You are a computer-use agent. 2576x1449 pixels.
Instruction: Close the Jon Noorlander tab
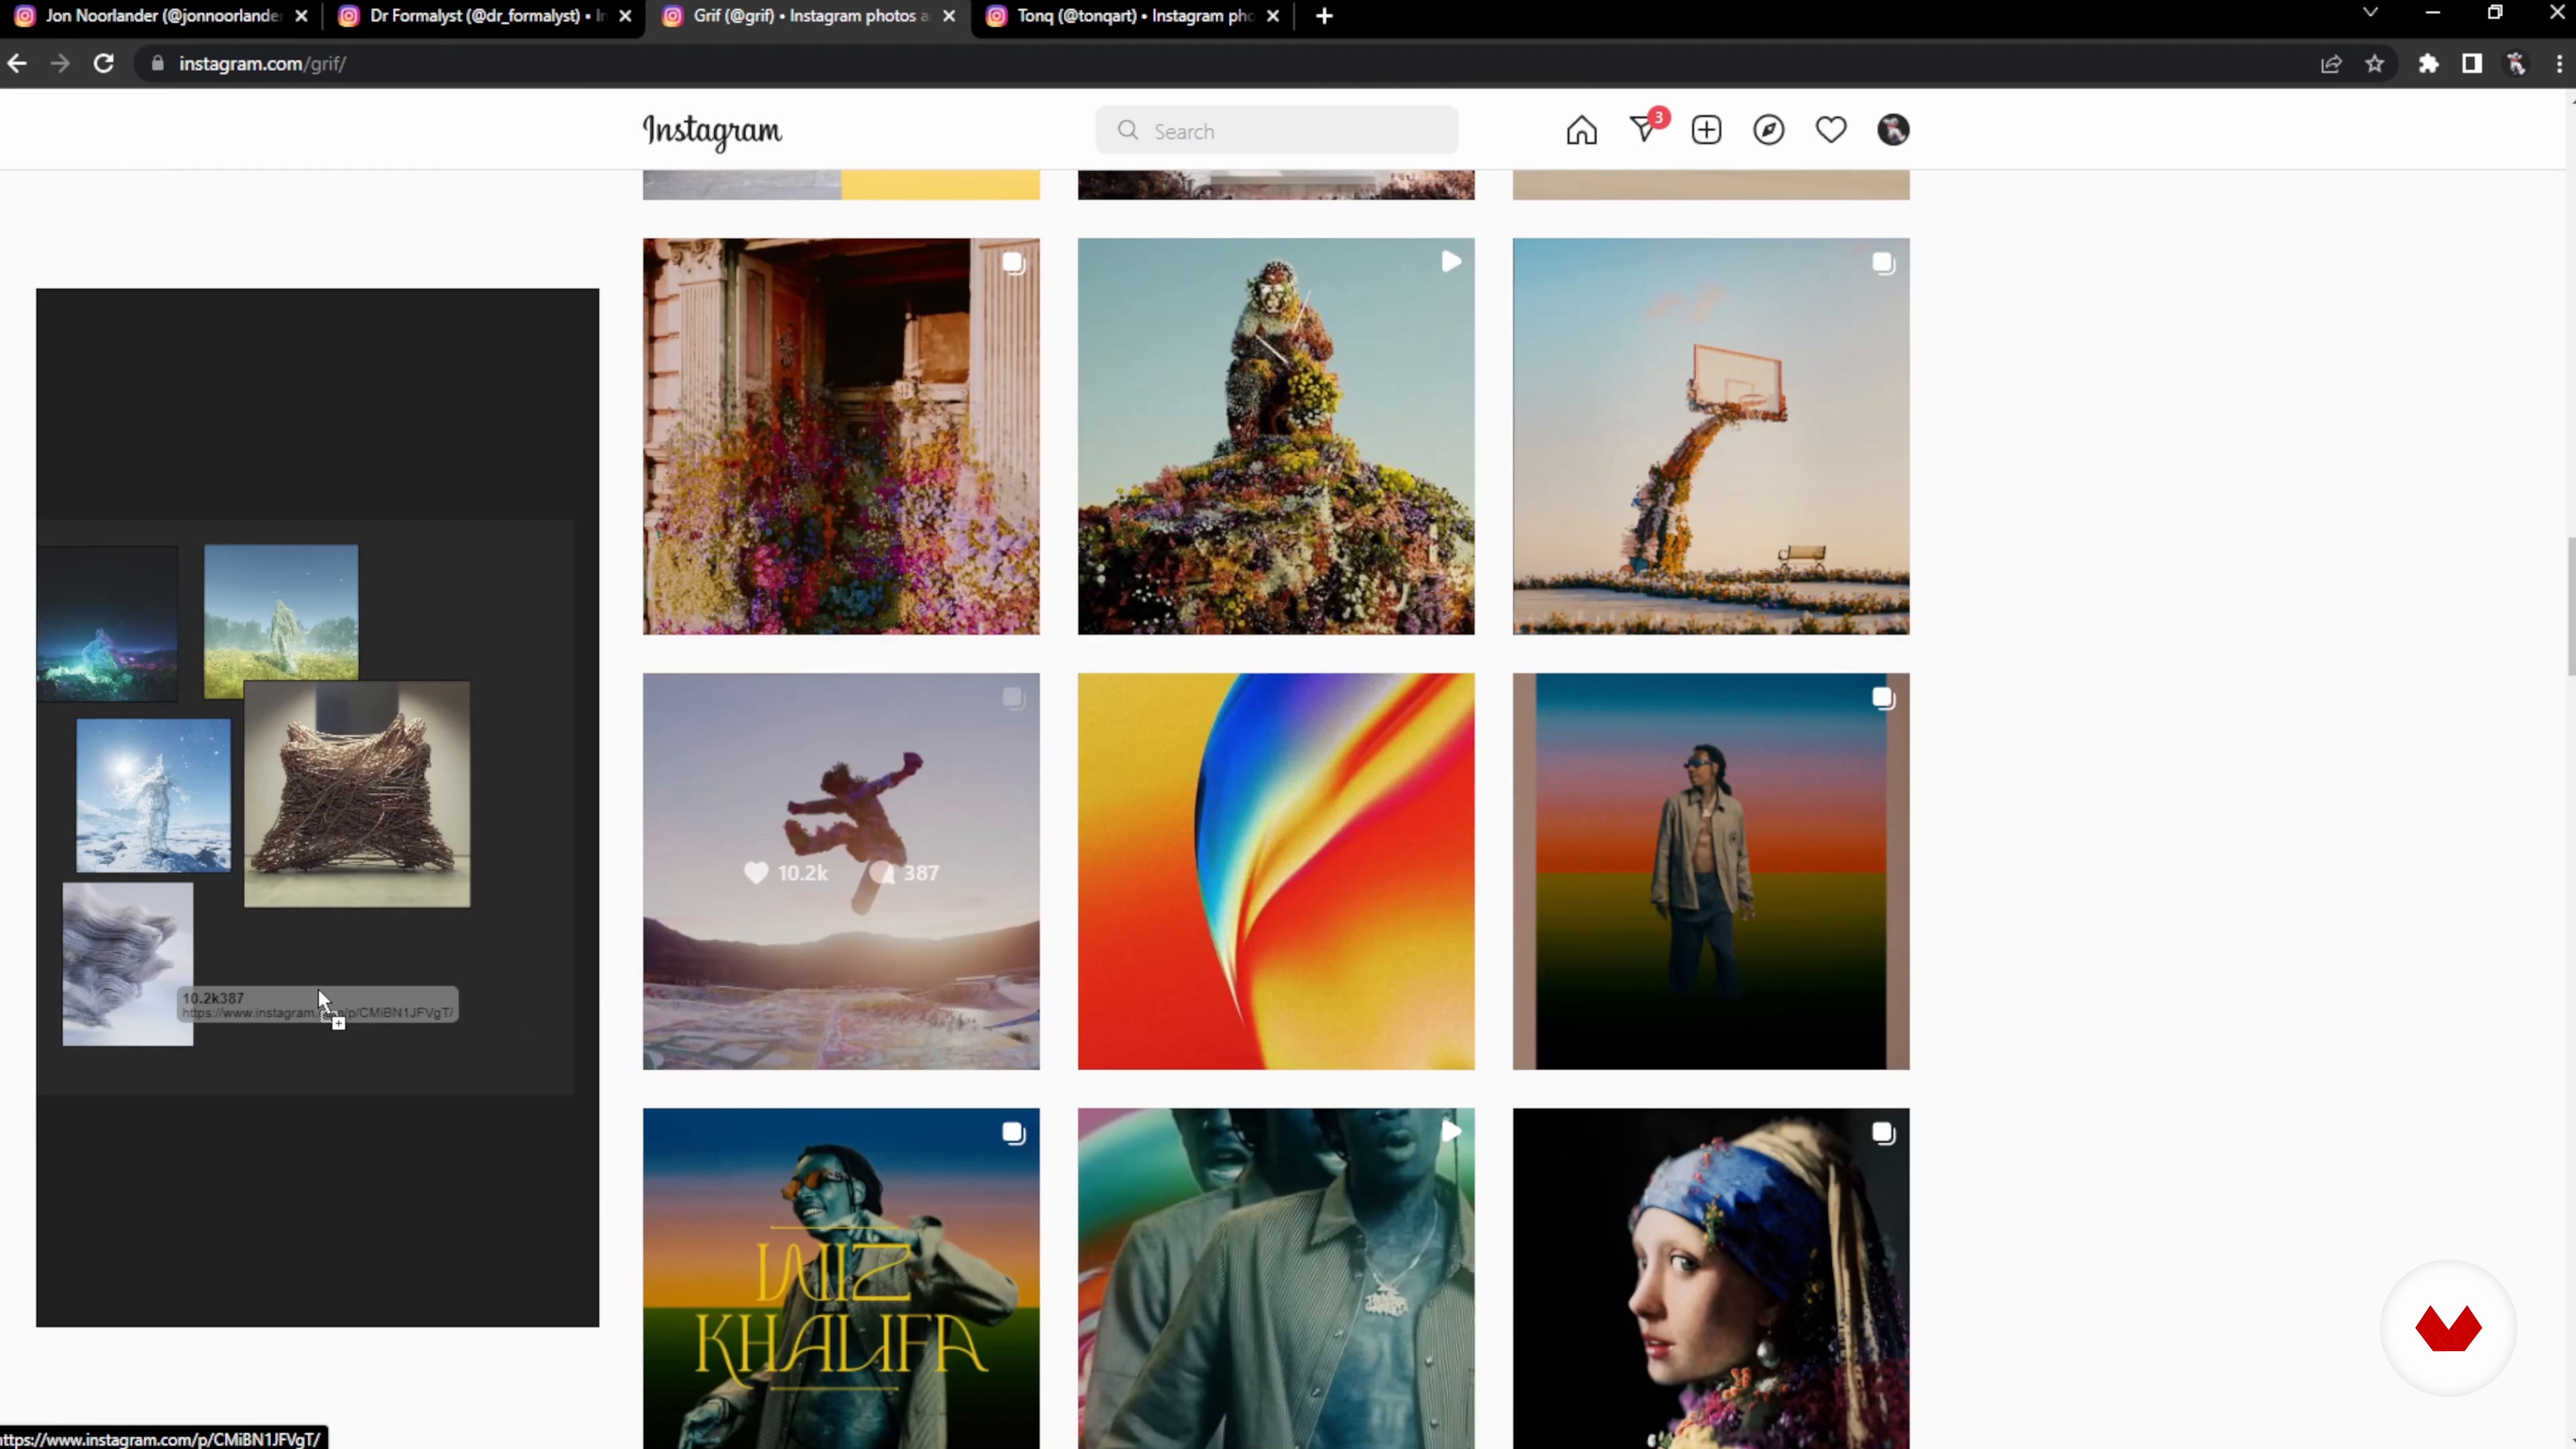[x=301, y=16]
